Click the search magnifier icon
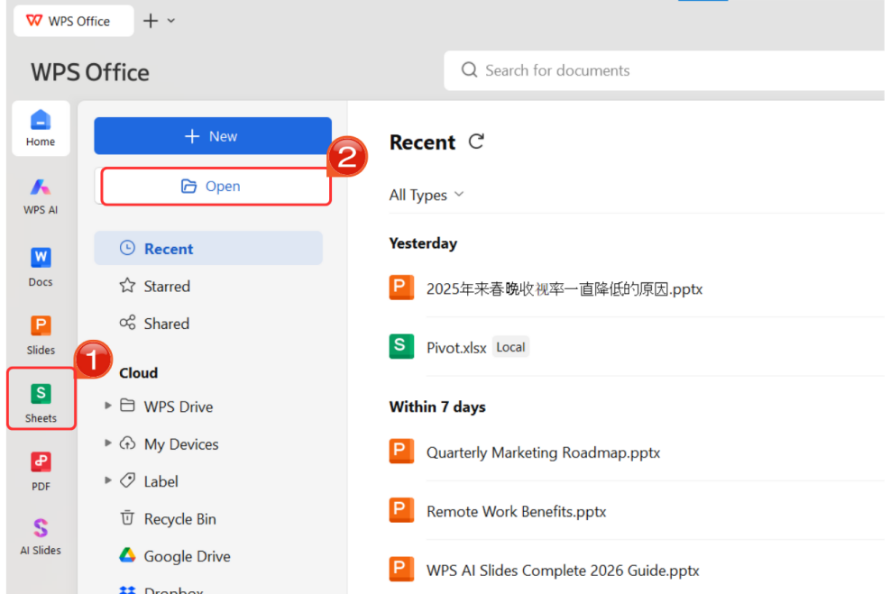The image size is (890, 594). point(469,70)
